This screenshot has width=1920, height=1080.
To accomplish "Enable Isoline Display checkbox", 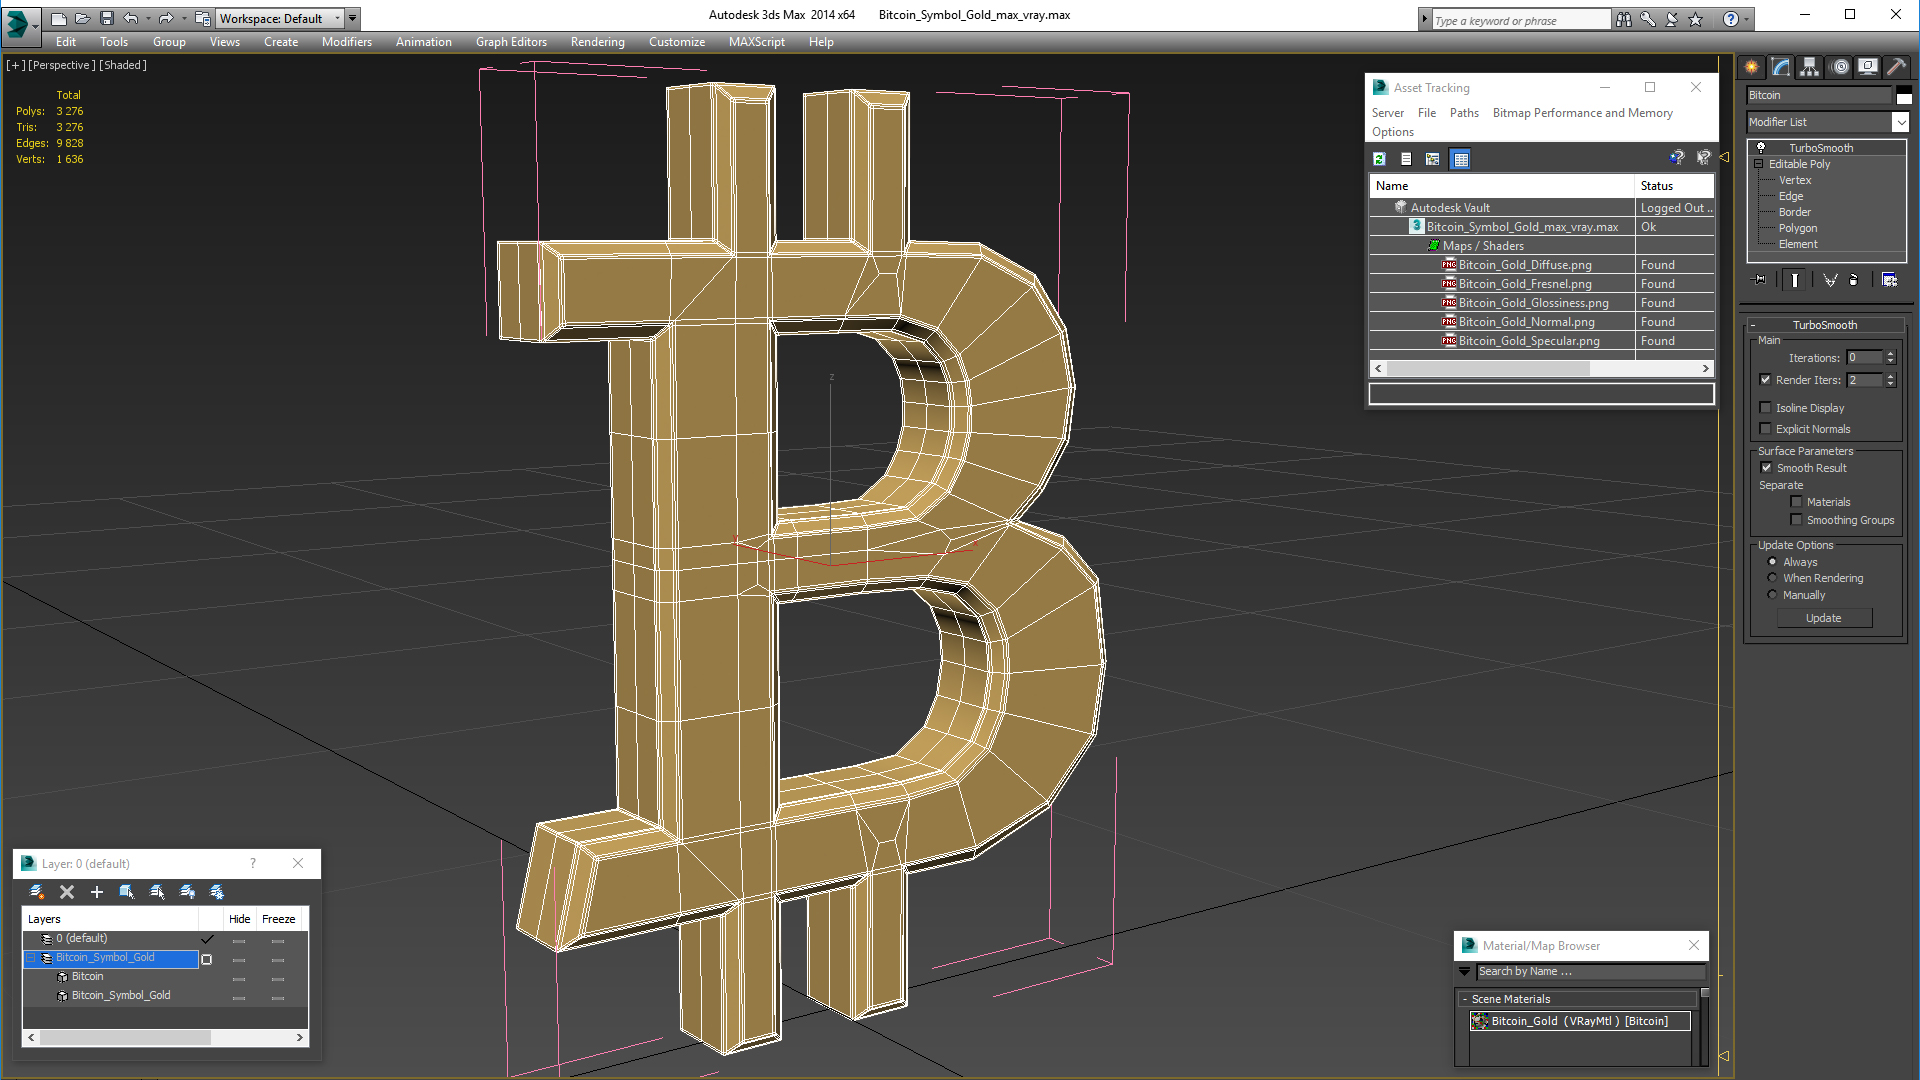I will coord(1766,408).
